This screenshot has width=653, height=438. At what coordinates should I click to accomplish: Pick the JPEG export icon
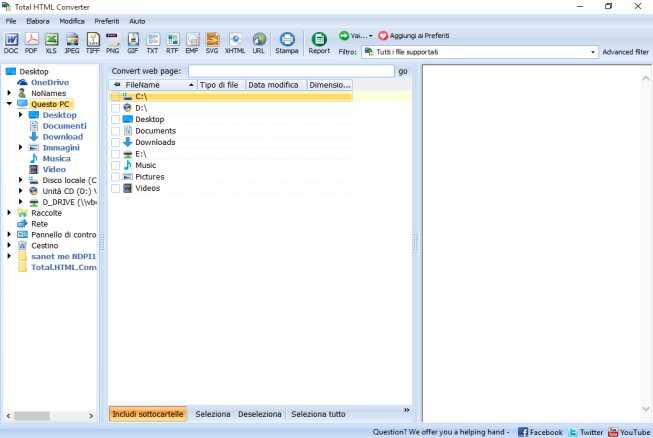[x=72, y=41]
